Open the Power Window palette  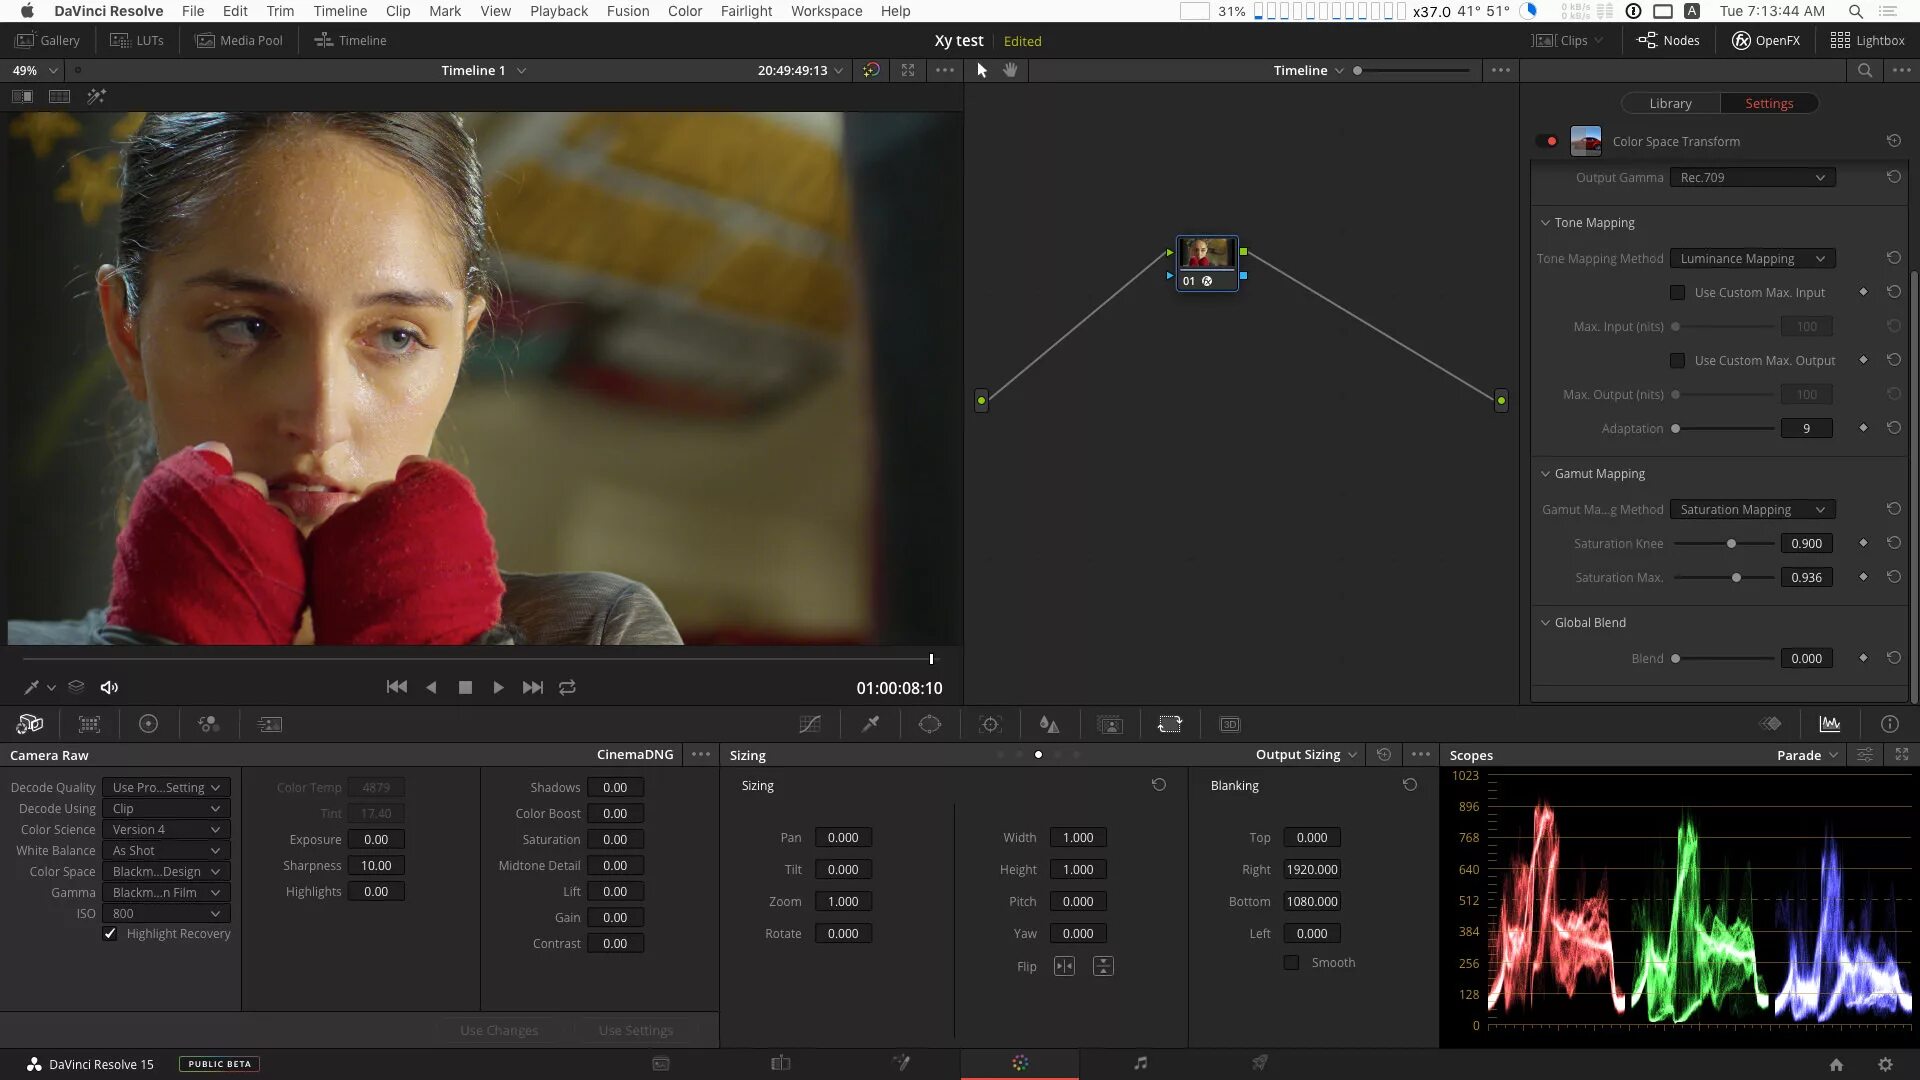(x=930, y=724)
